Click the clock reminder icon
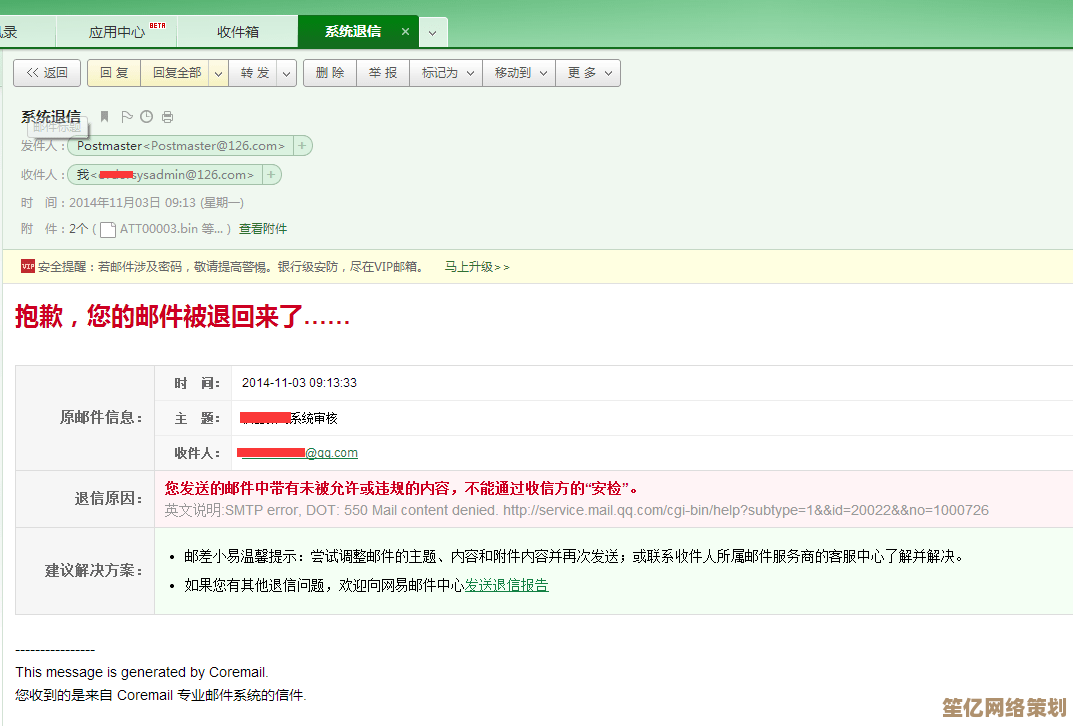This screenshot has width=1073, height=726. tap(147, 117)
